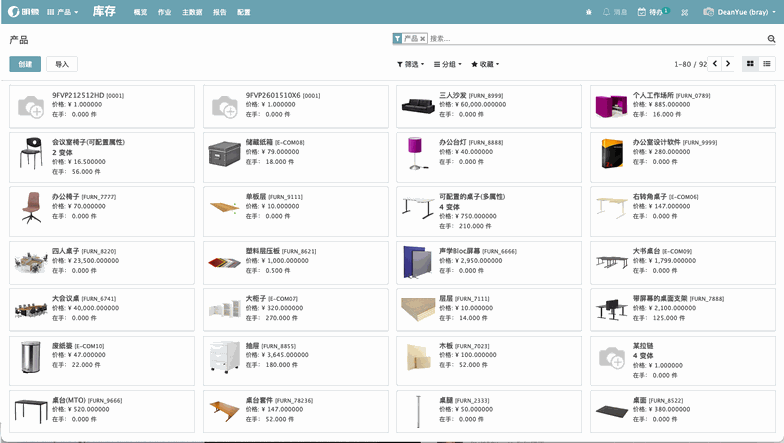Click the 导入 button

tap(62, 64)
